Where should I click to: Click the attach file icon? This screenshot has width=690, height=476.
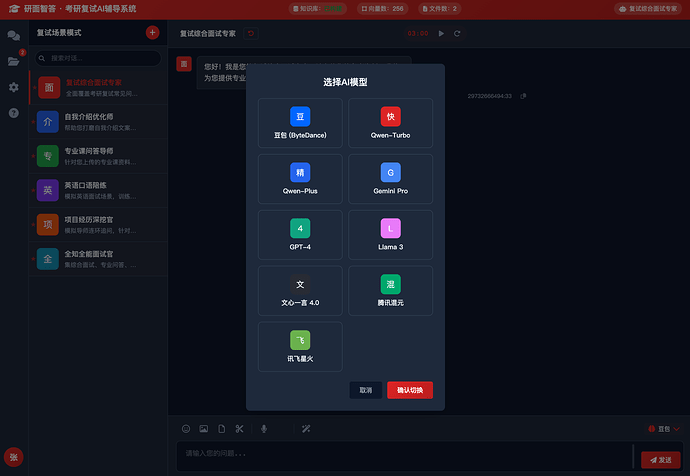pyautogui.click(x=222, y=428)
